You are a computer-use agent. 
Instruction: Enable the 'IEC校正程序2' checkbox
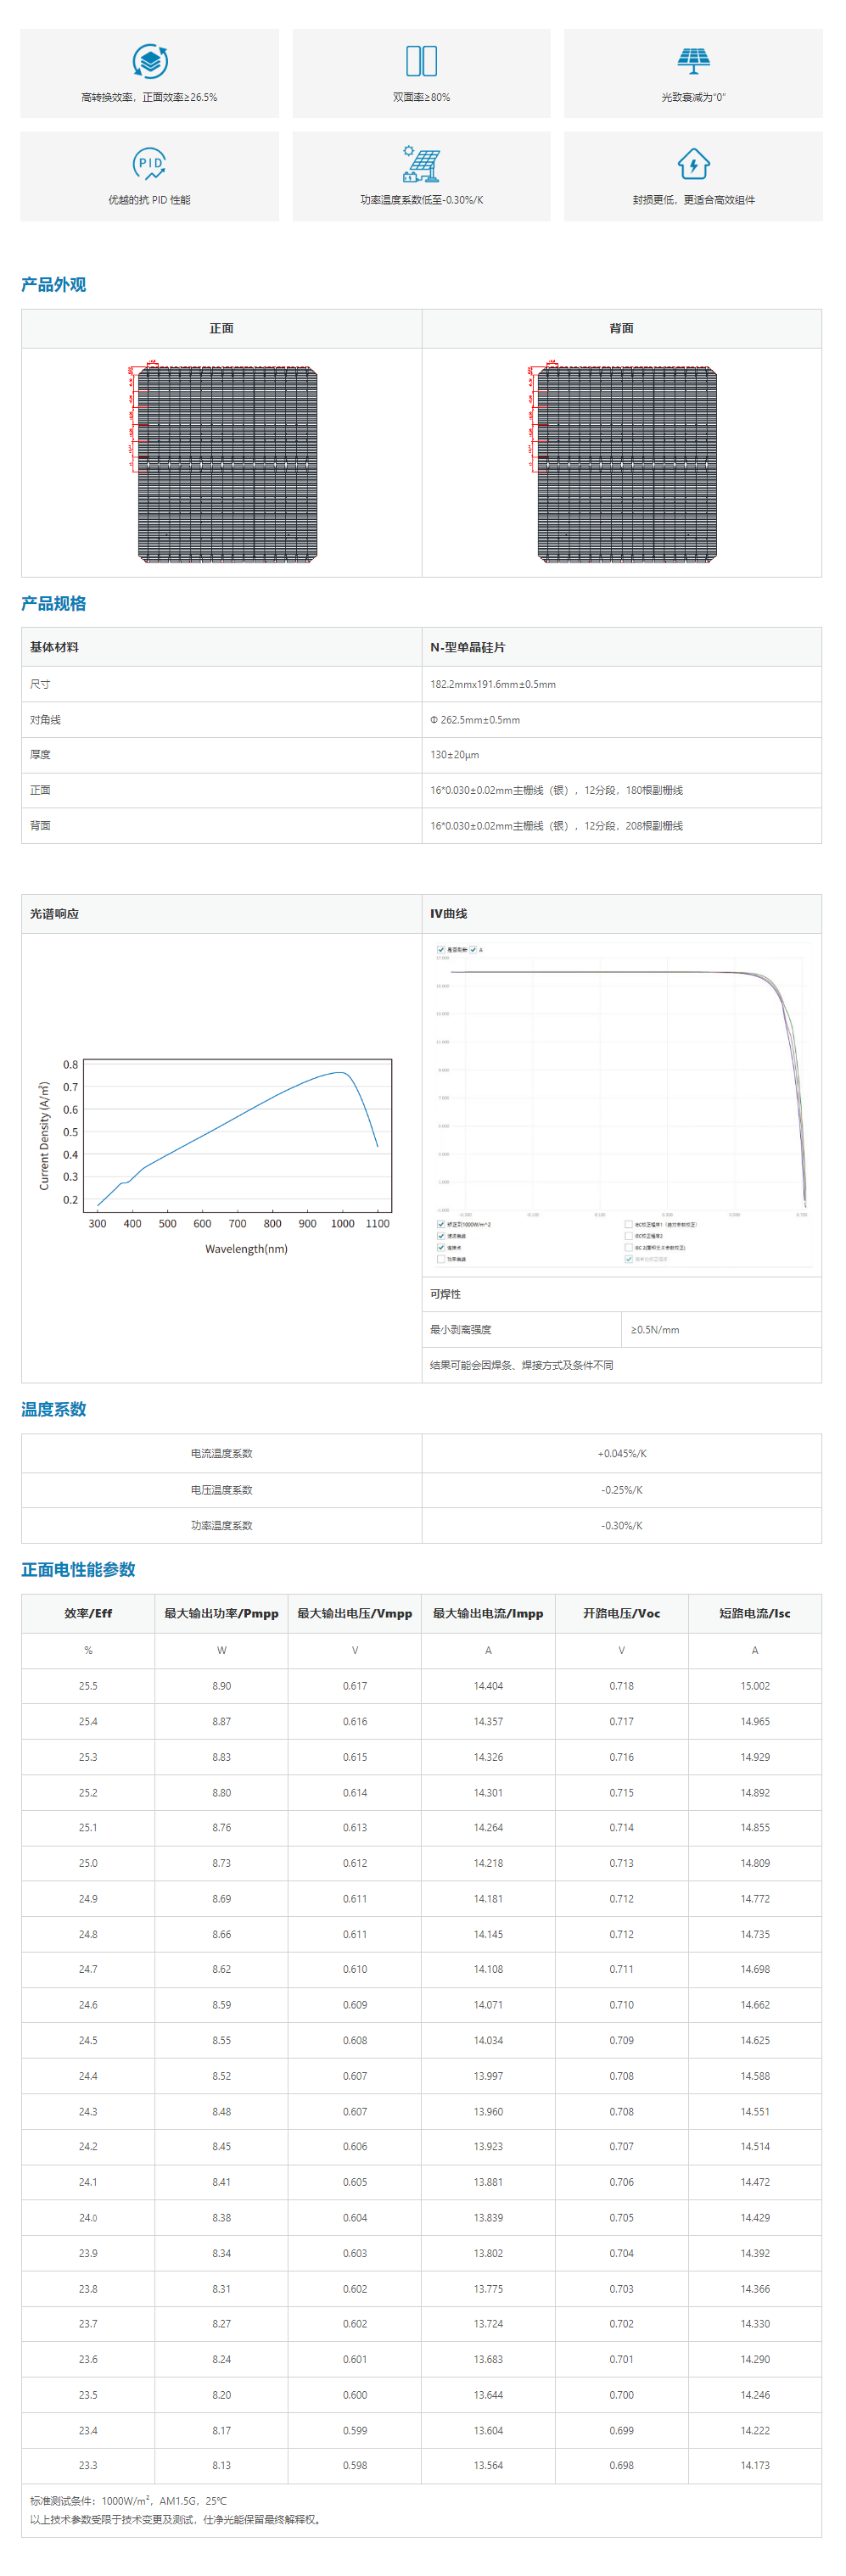click(x=628, y=1236)
